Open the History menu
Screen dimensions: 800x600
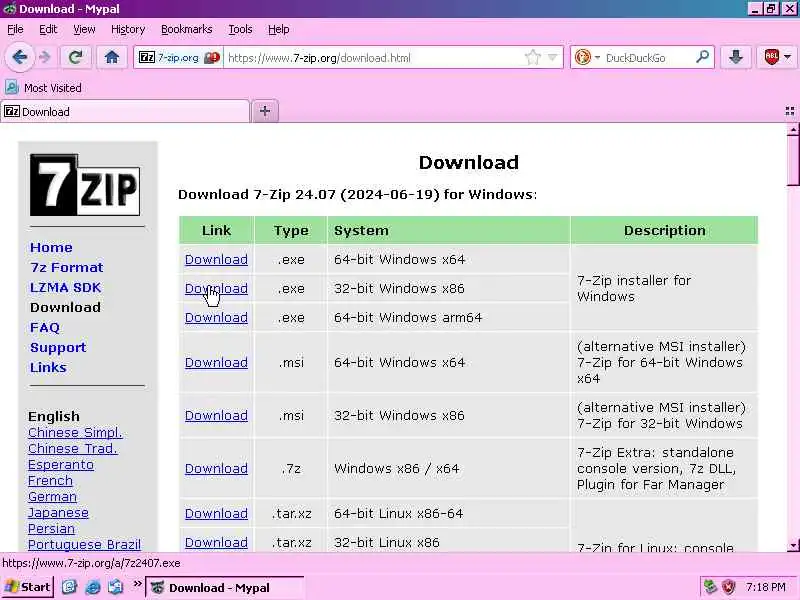[128, 30]
